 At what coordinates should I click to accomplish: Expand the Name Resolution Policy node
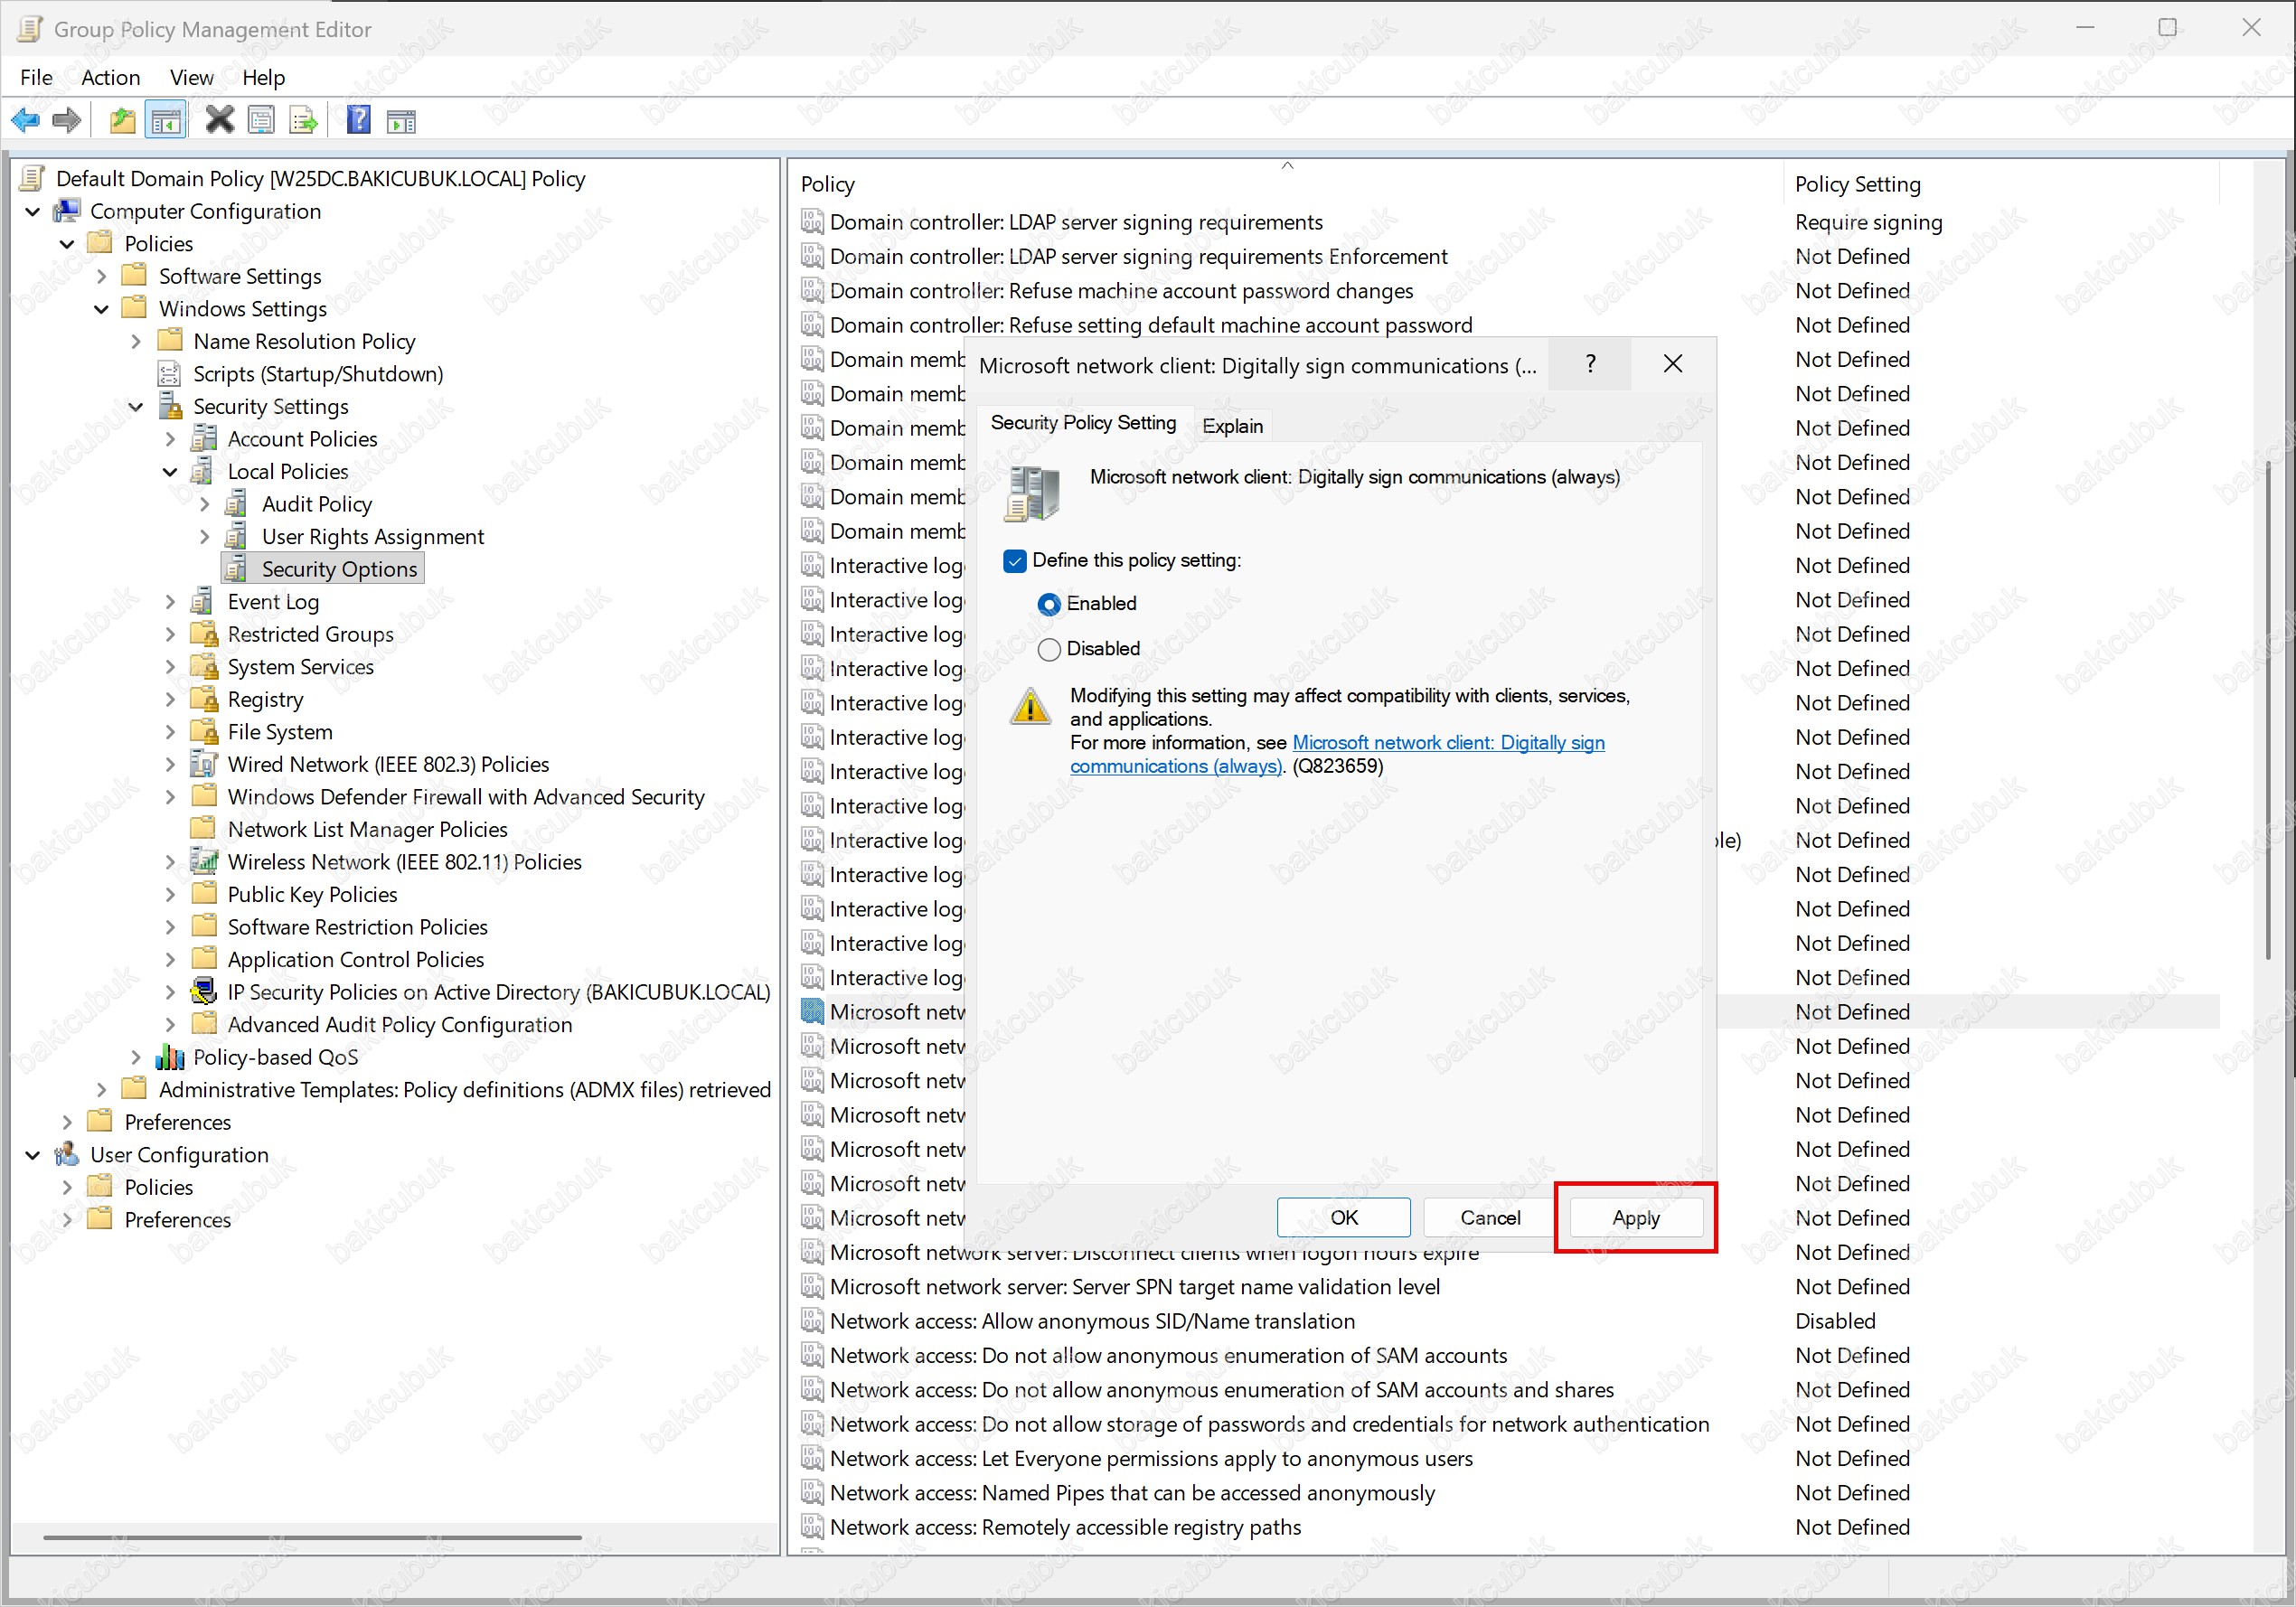(x=136, y=342)
